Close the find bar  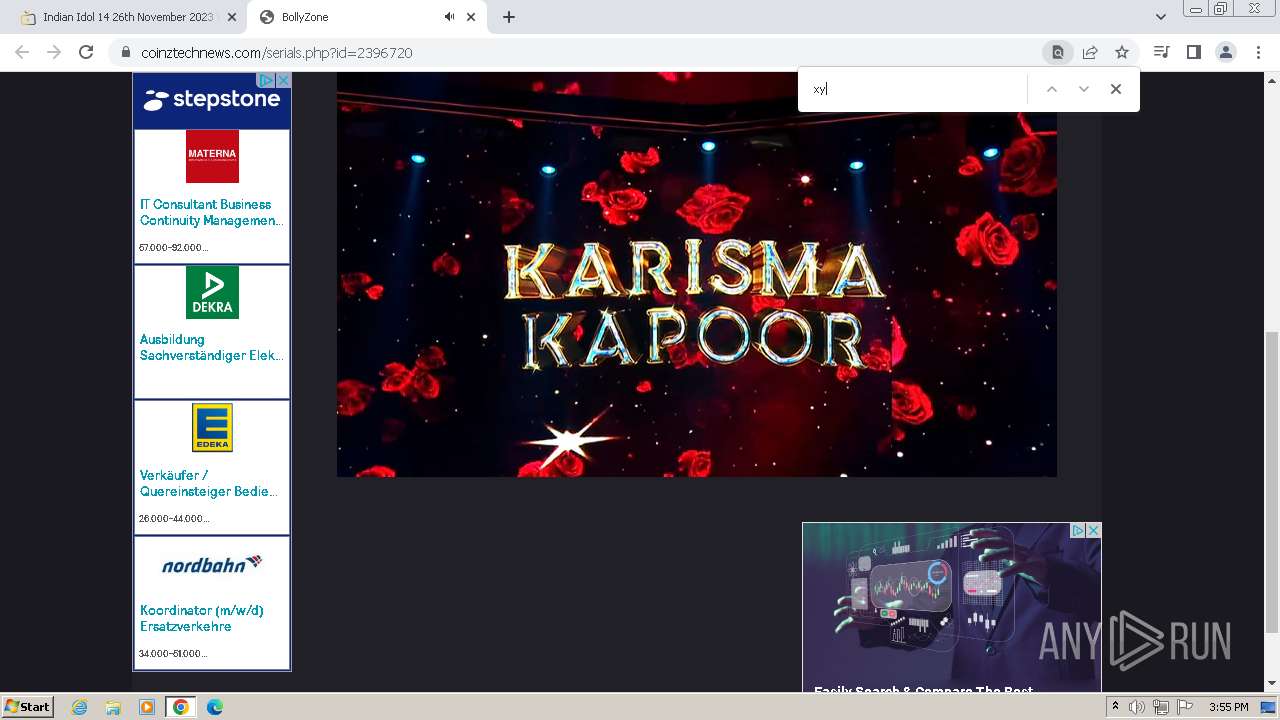(1116, 89)
